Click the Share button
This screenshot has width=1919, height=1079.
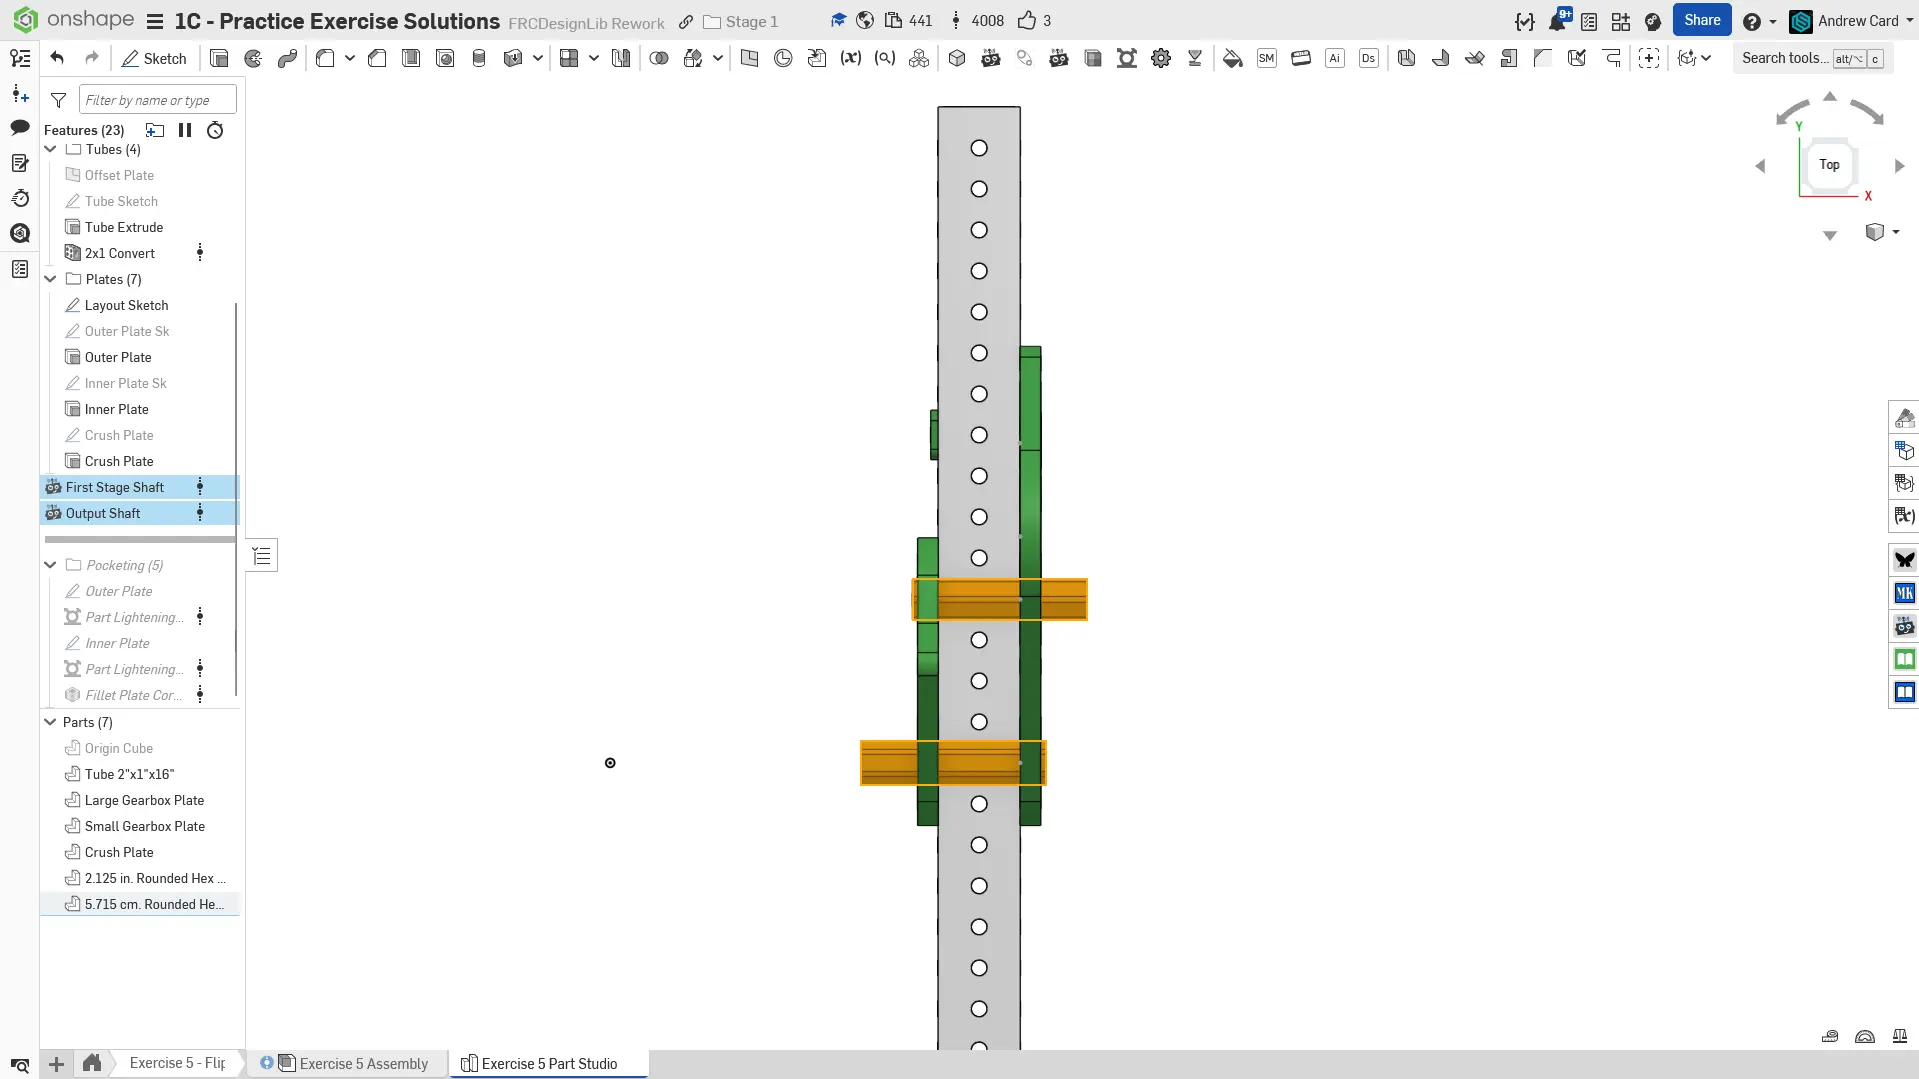pos(1701,20)
